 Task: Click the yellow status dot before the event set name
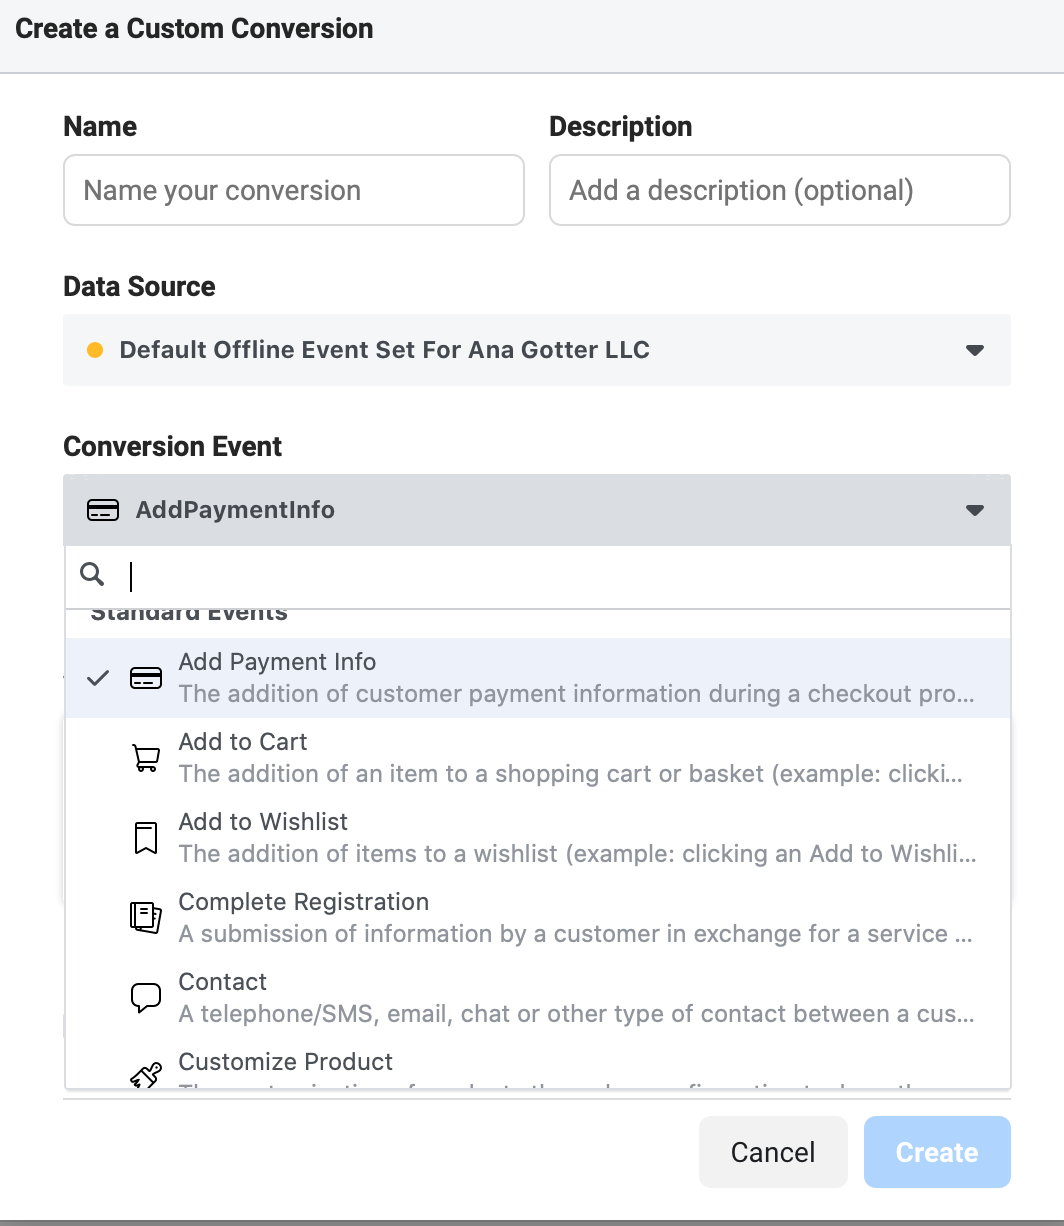[x=95, y=350]
